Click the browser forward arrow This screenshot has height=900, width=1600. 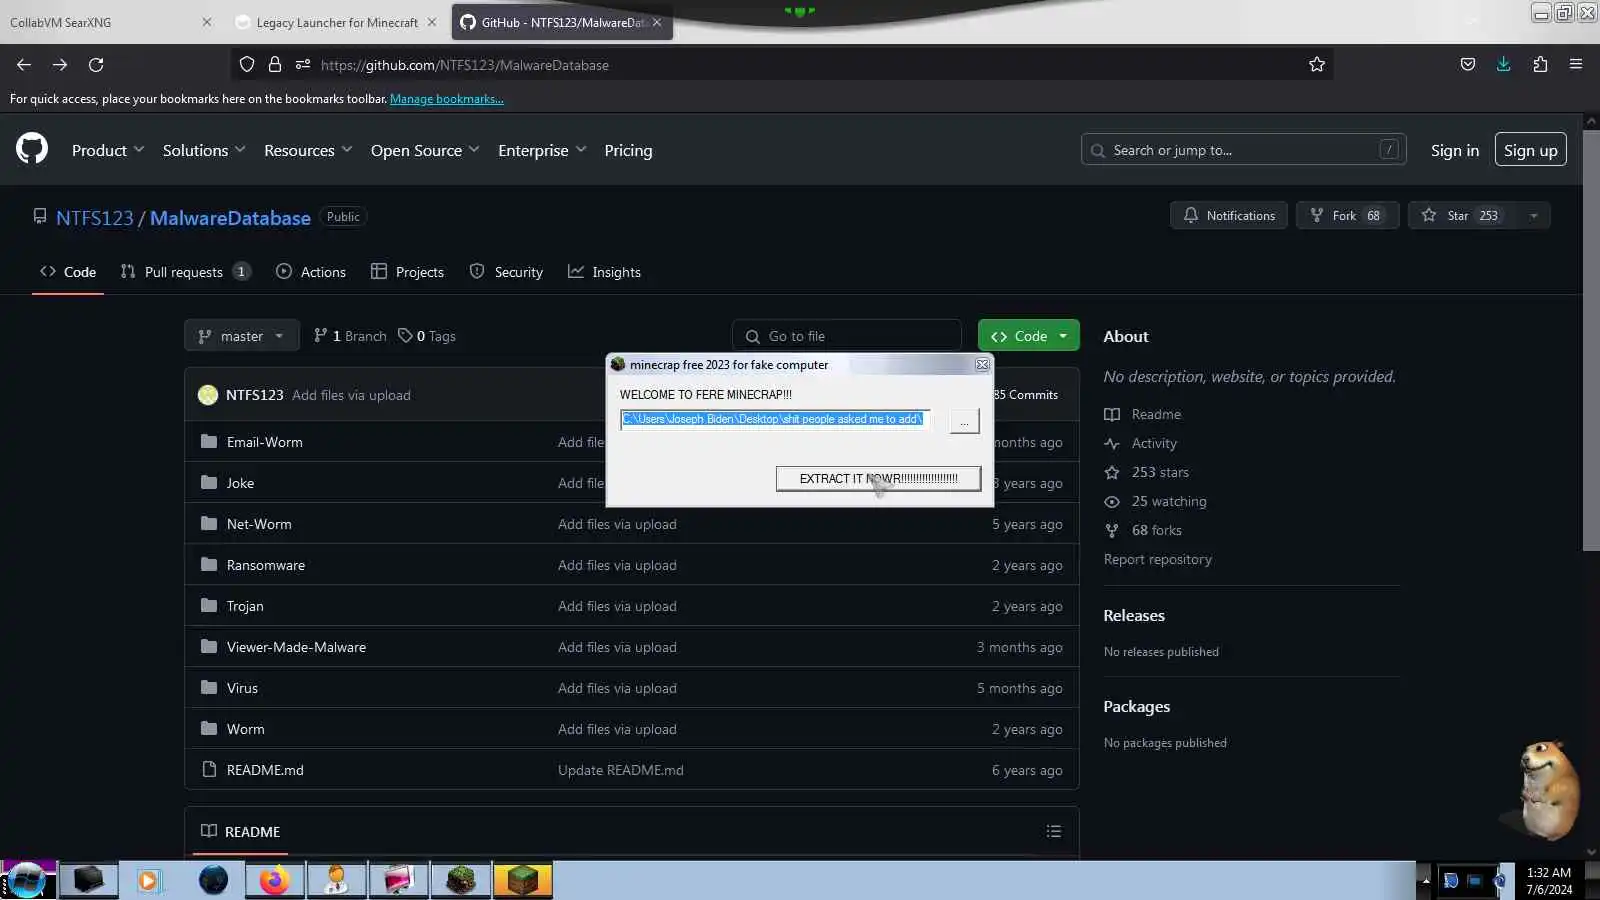60,65
